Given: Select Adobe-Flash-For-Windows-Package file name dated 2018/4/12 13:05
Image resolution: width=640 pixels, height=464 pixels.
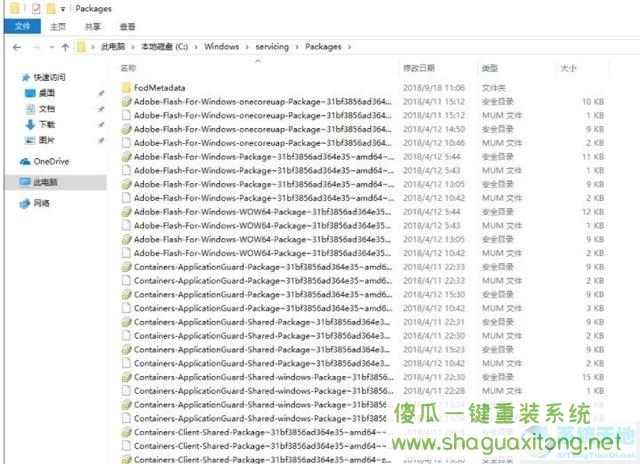Looking at the screenshot, I should 264,184.
